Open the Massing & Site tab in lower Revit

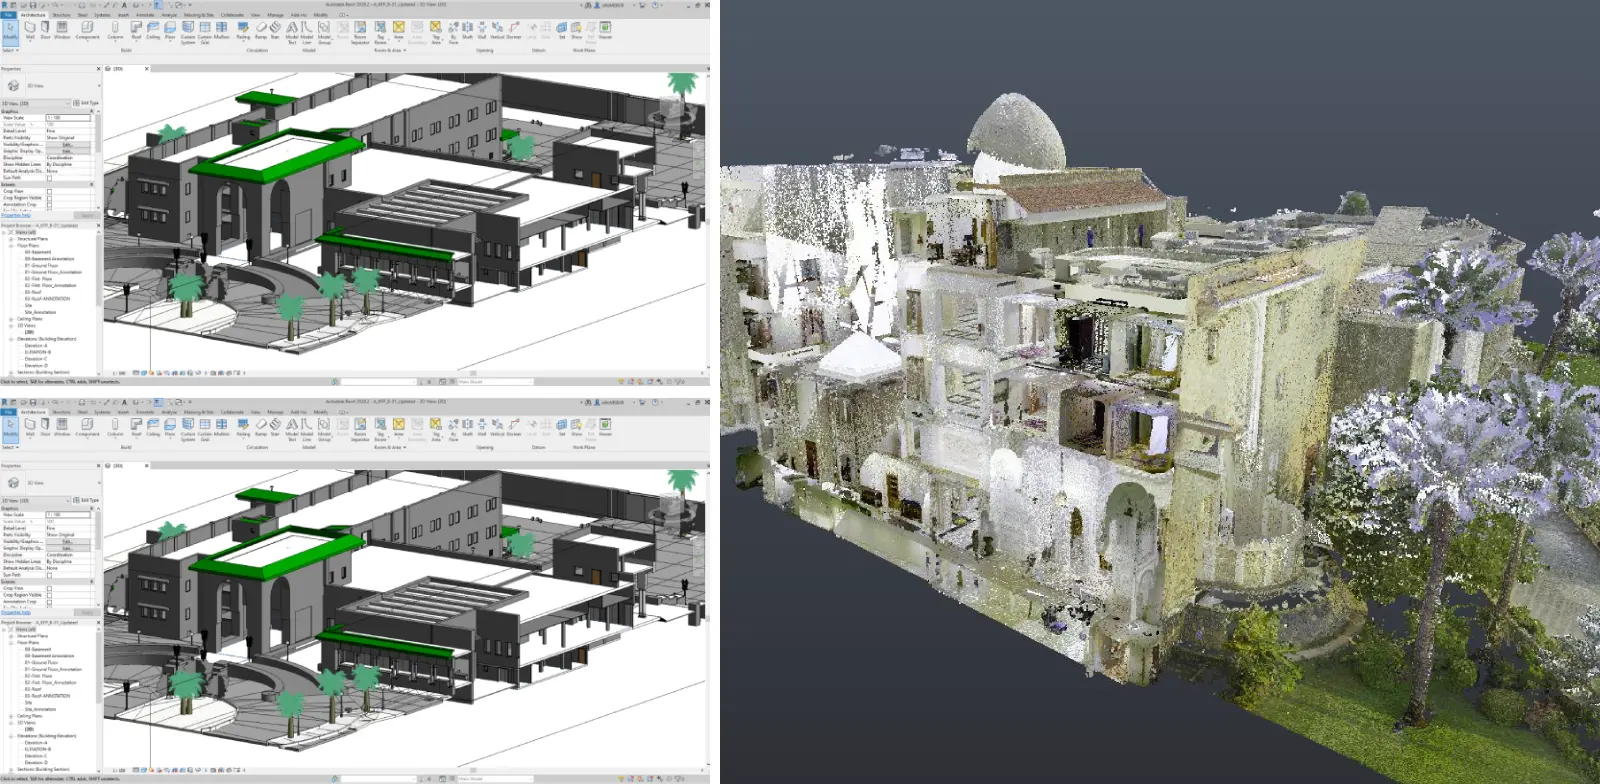pos(198,412)
